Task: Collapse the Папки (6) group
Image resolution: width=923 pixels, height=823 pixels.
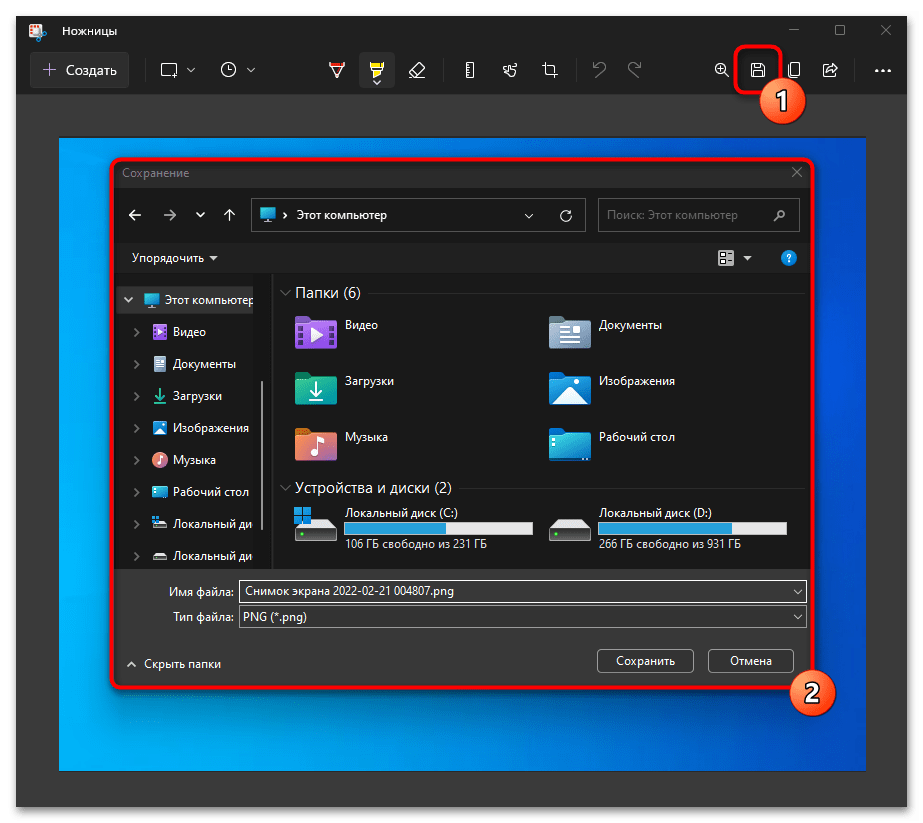Action: tap(285, 293)
